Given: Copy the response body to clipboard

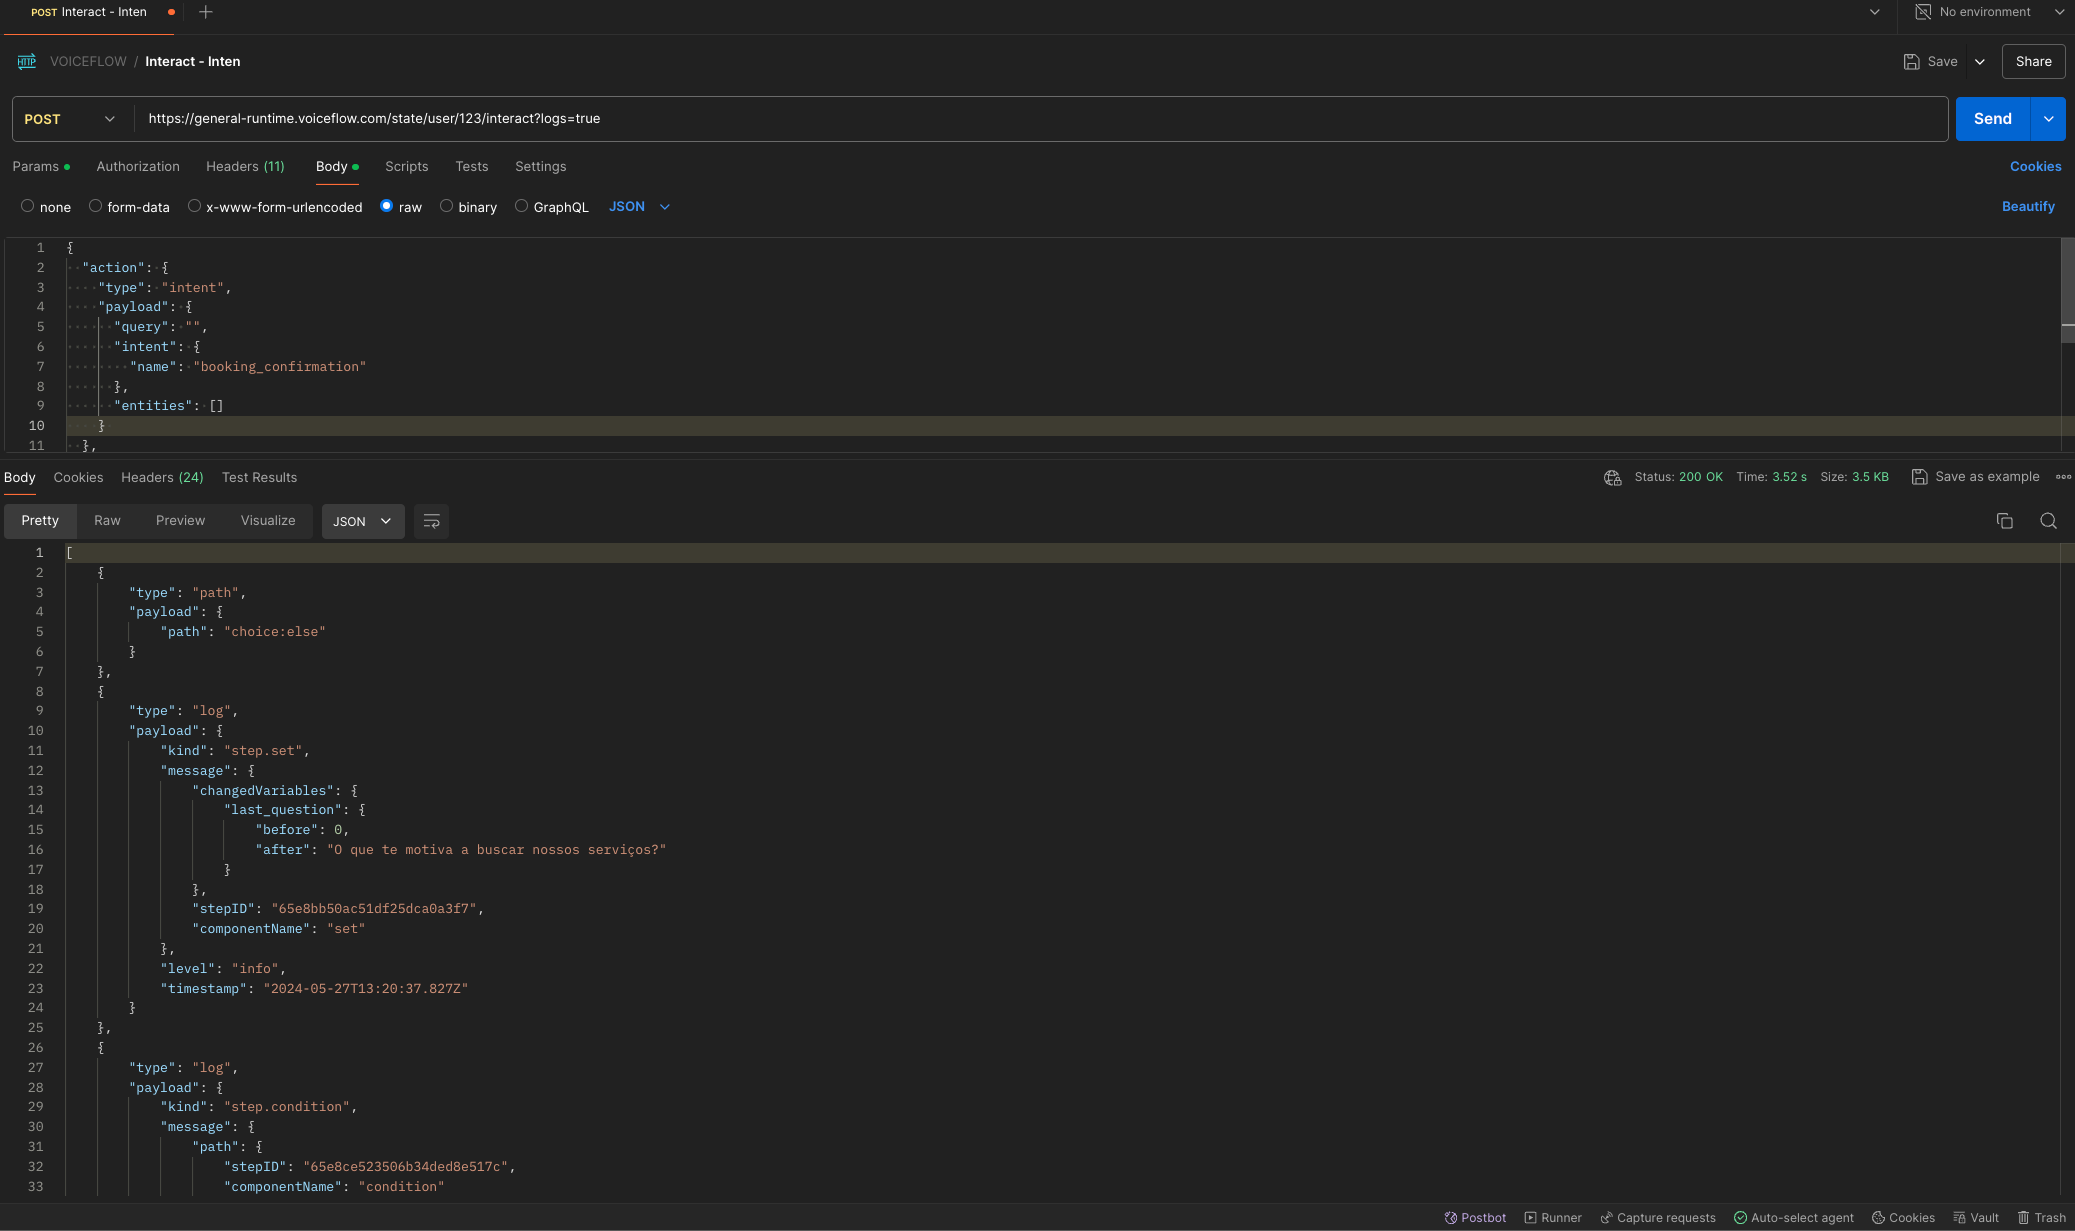Looking at the screenshot, I should click(x=2004, y=521).
